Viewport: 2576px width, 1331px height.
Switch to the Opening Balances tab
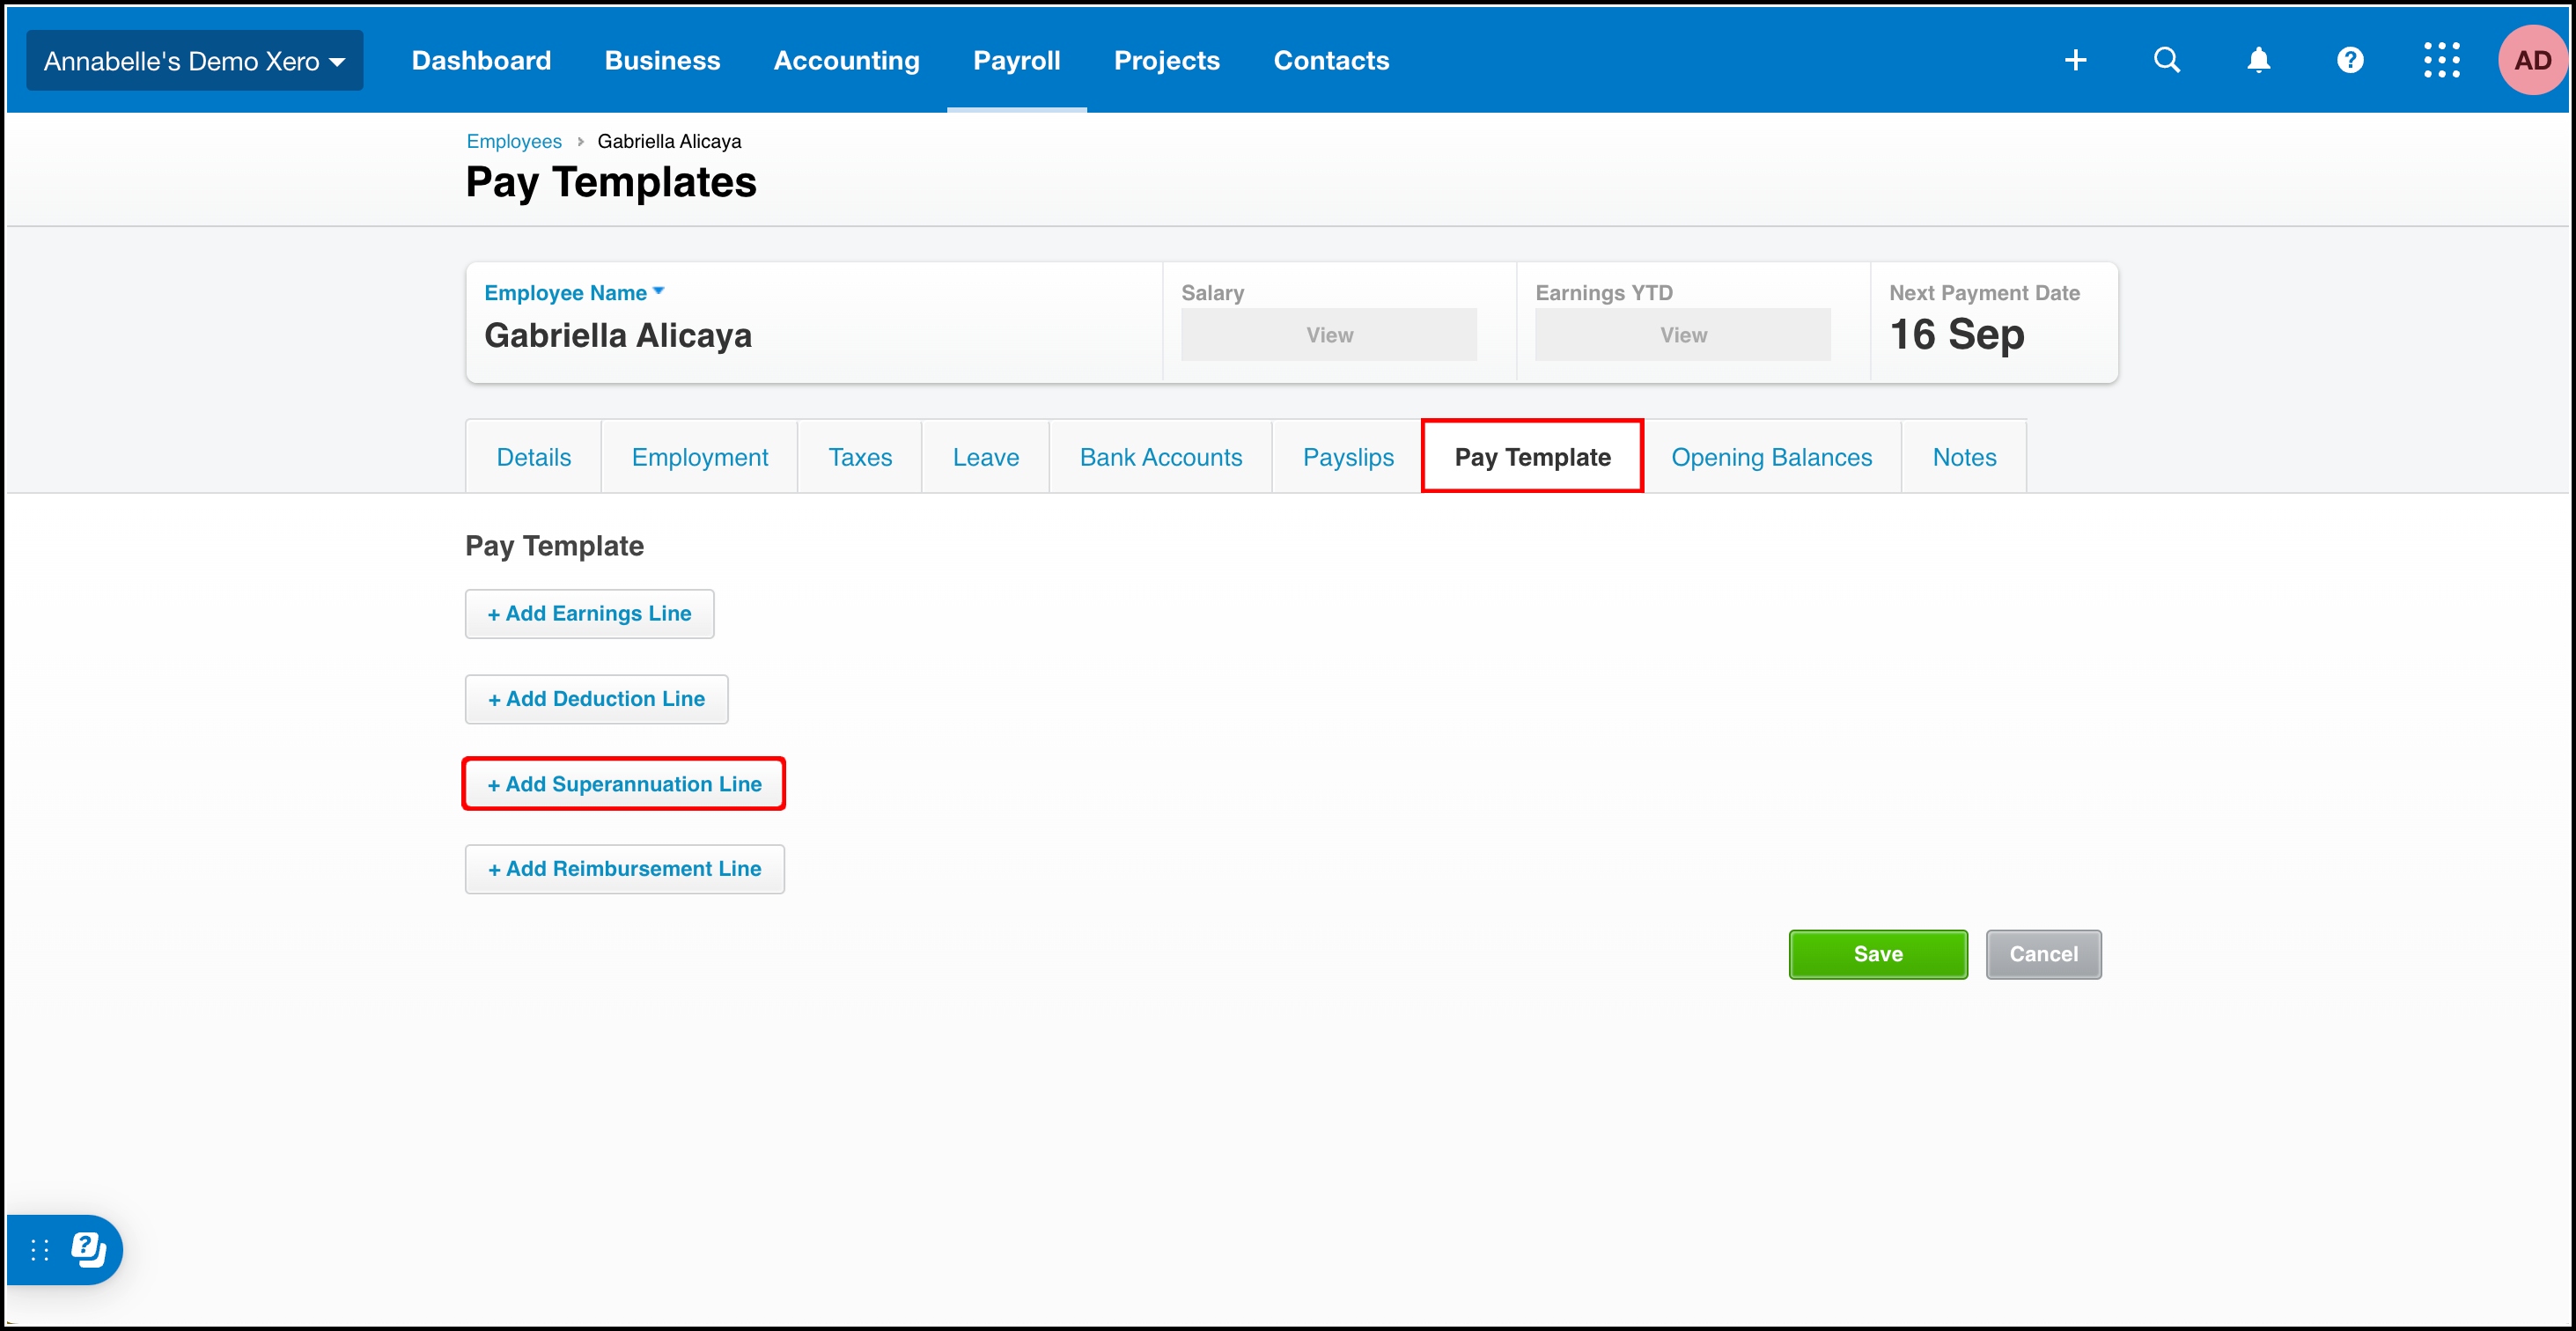[x=1771, y=457]
